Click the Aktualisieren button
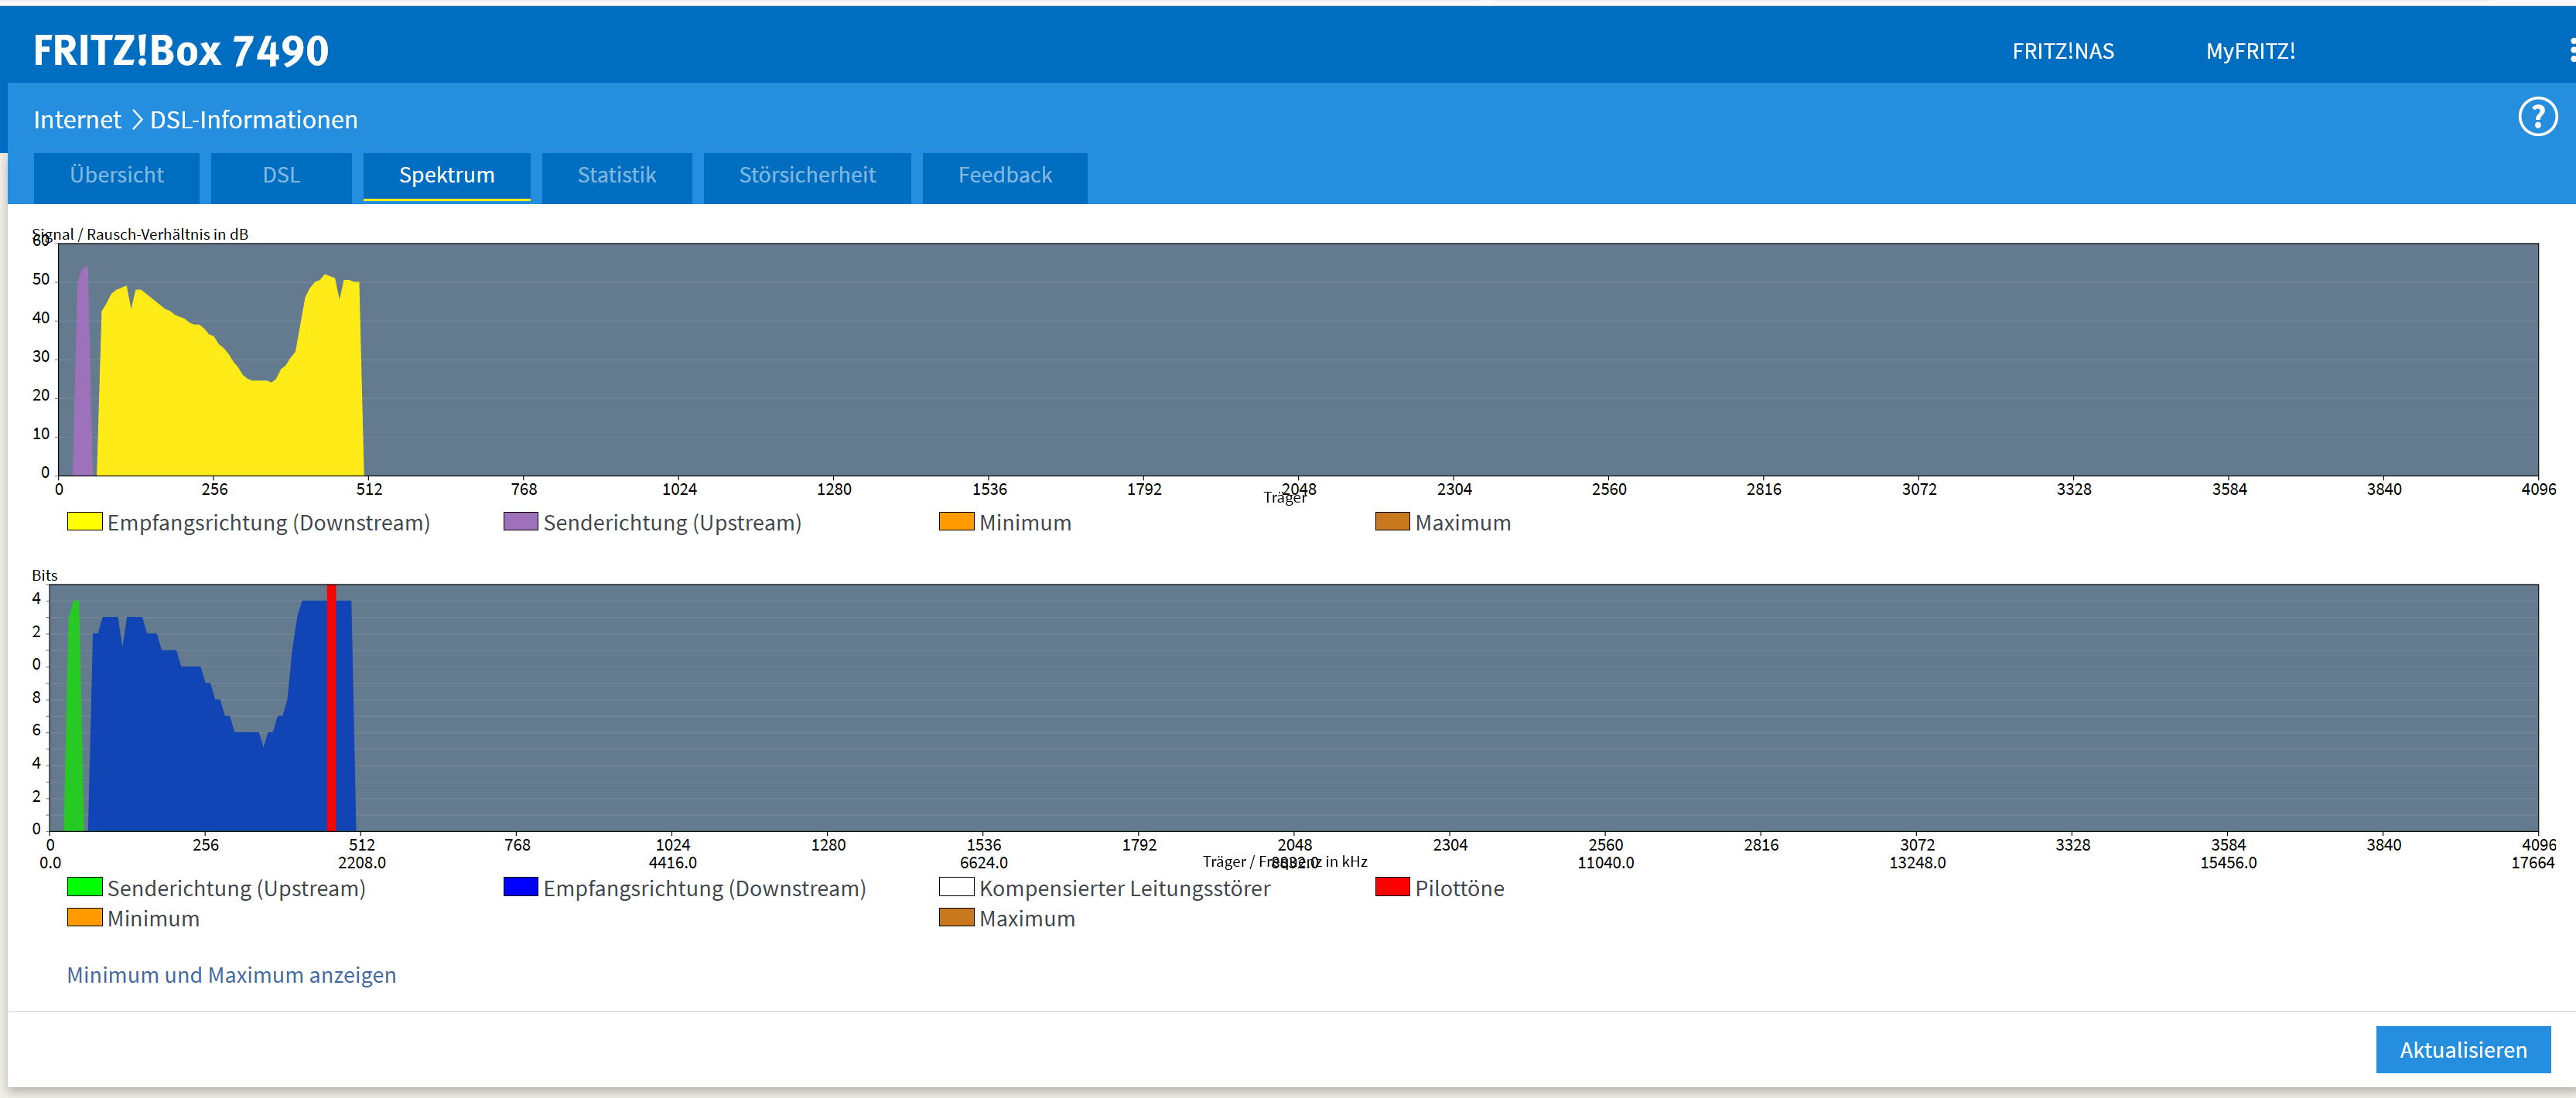 (x=2462, y=1050)
